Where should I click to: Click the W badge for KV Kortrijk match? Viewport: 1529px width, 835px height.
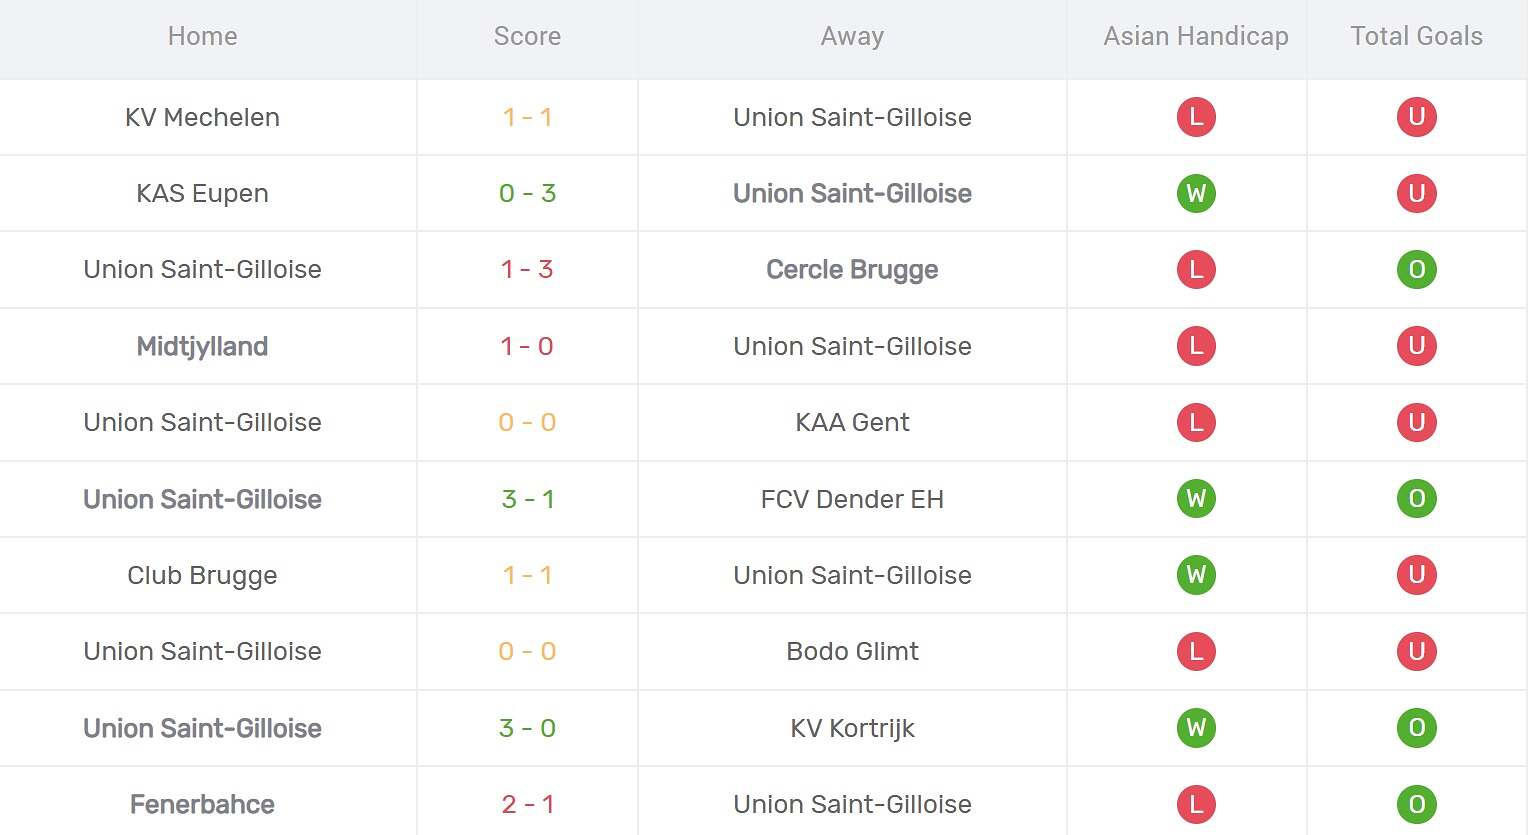[x=1196, y=728]
